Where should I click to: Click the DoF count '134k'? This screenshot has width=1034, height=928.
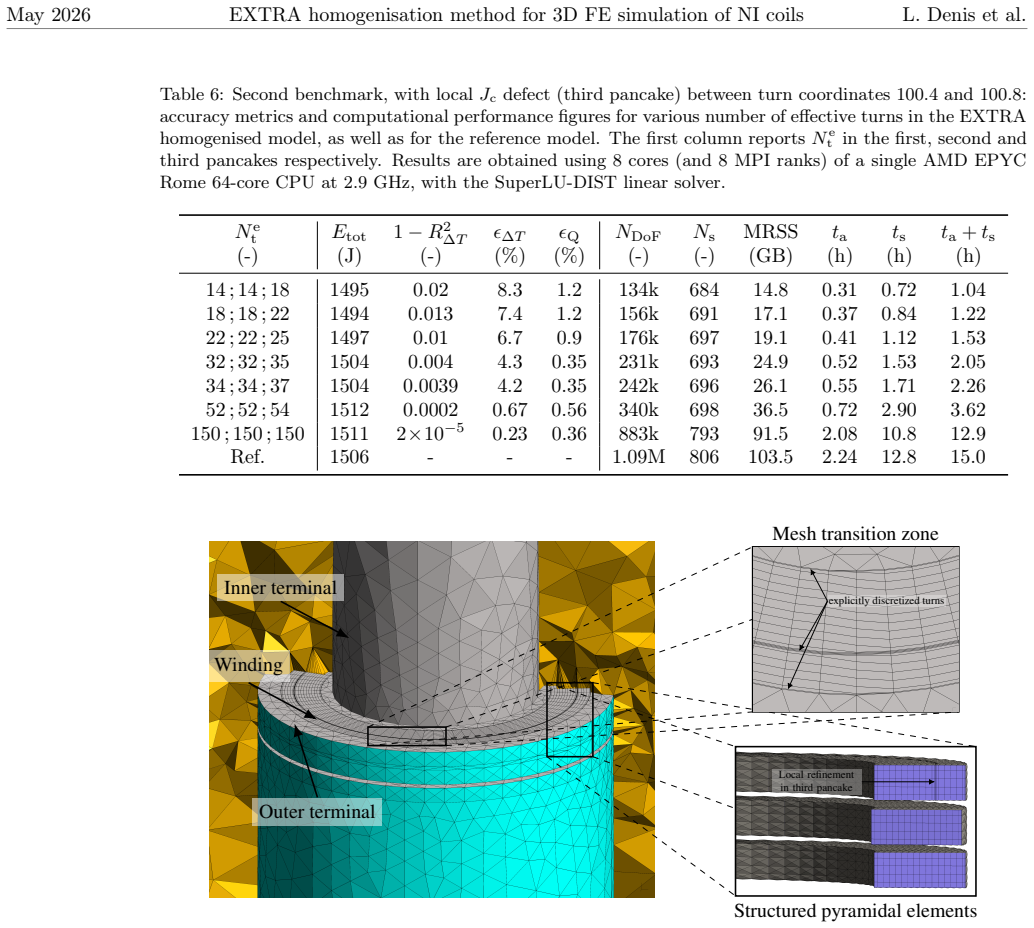tap(638, 290)
